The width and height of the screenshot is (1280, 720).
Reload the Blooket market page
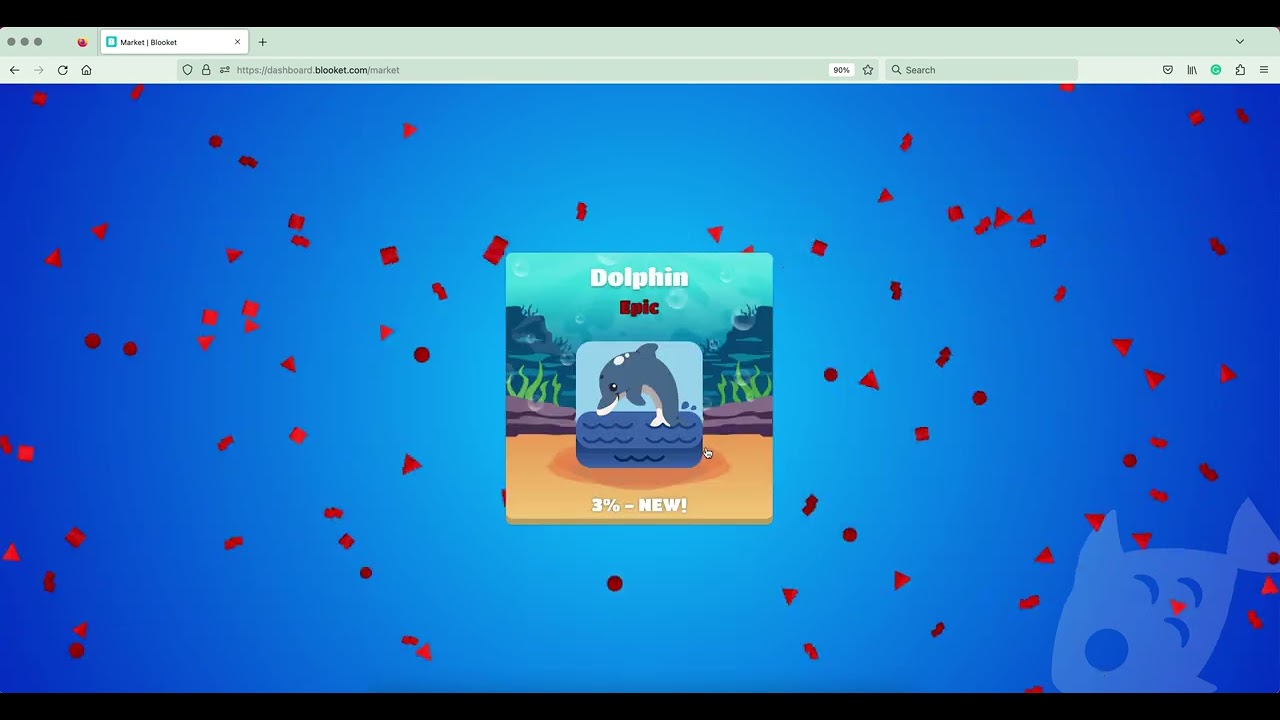pyautogui.click(x=62, y=70)
